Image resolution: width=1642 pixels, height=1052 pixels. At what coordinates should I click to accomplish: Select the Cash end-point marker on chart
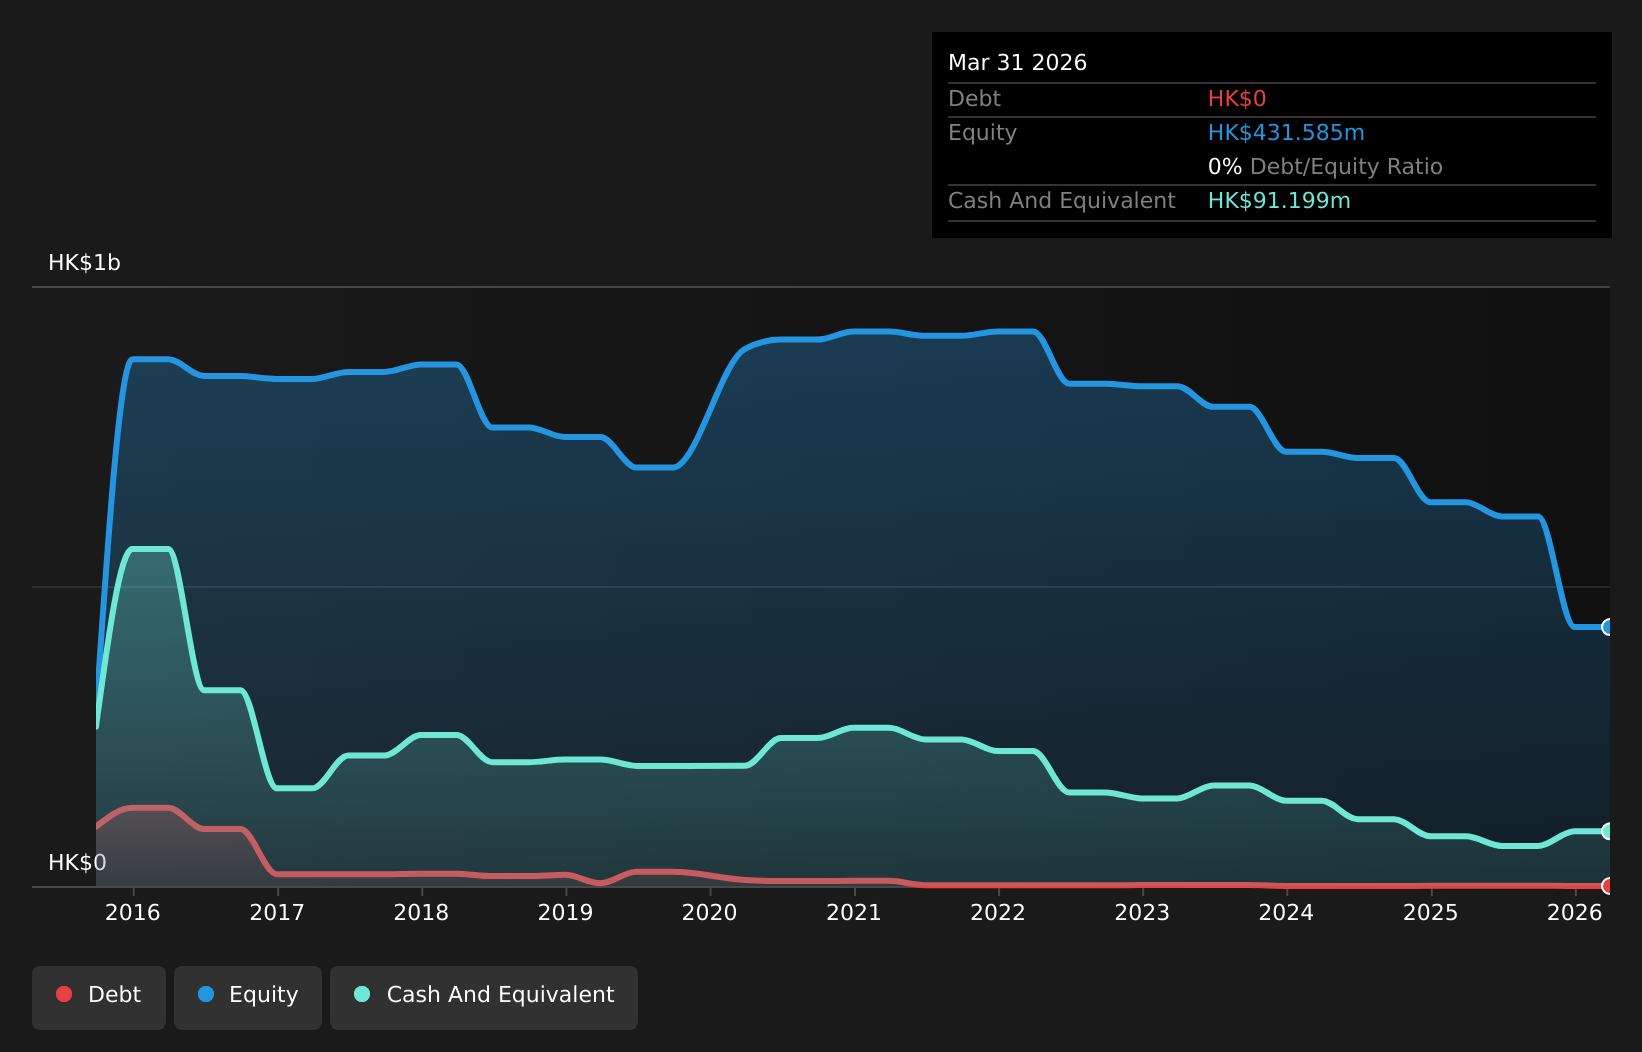pyautogui.click(x=1608, y=831)
